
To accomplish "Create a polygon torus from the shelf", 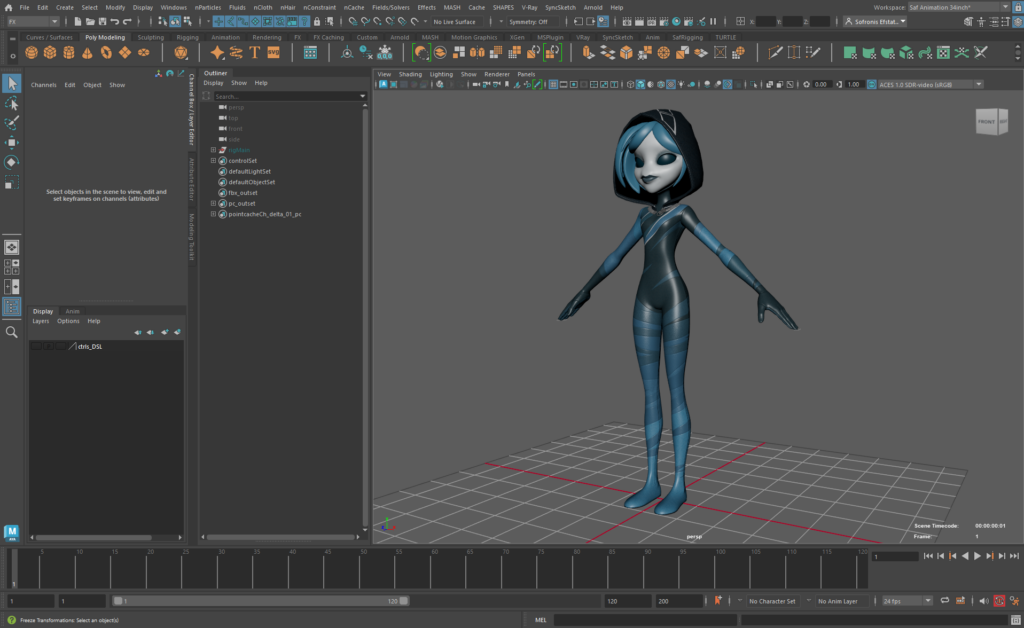I will (106, 52).
